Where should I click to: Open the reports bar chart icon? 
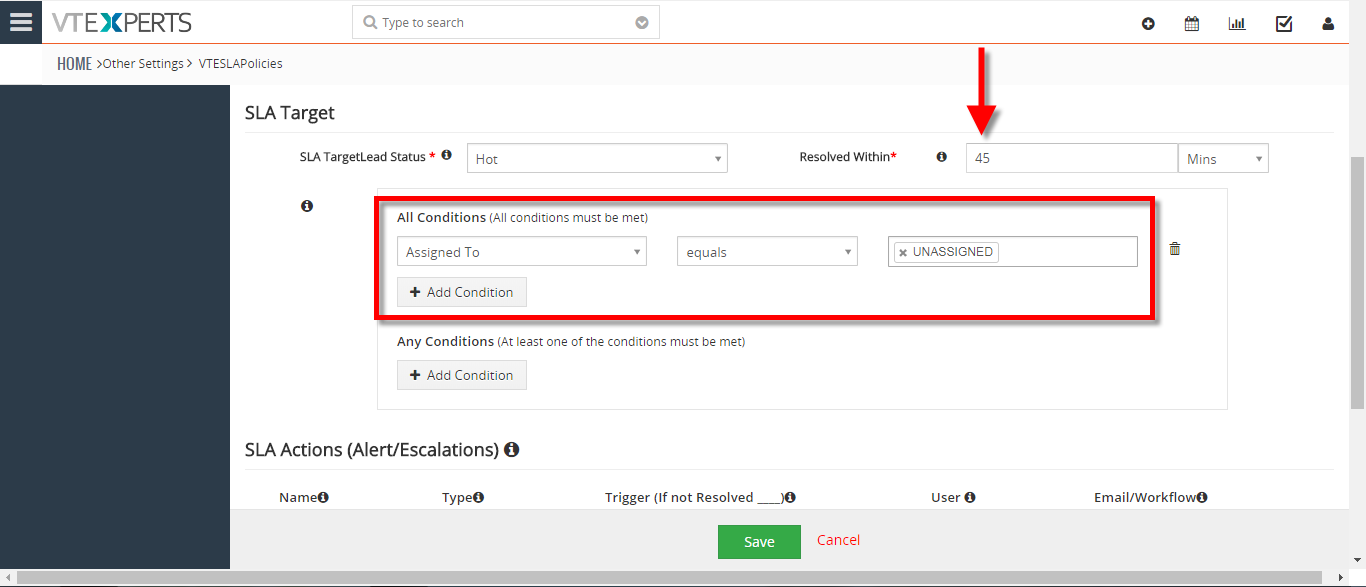click(x=1237, y=24)
